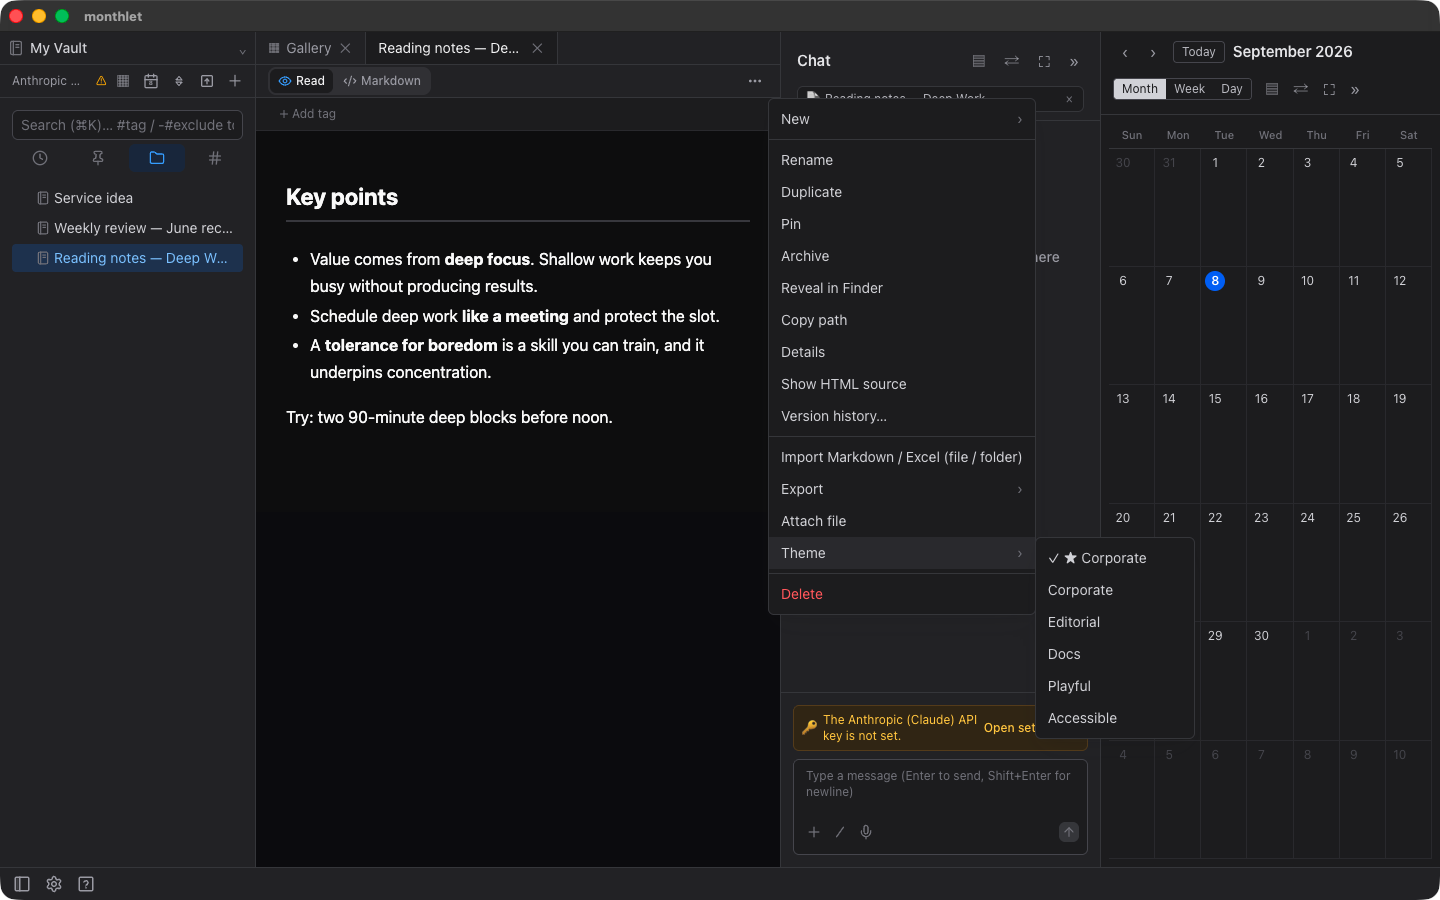Remove the Reading notes context chip in Chat
Viewport: 1440px width, 900px height.
click(1069, 99)
